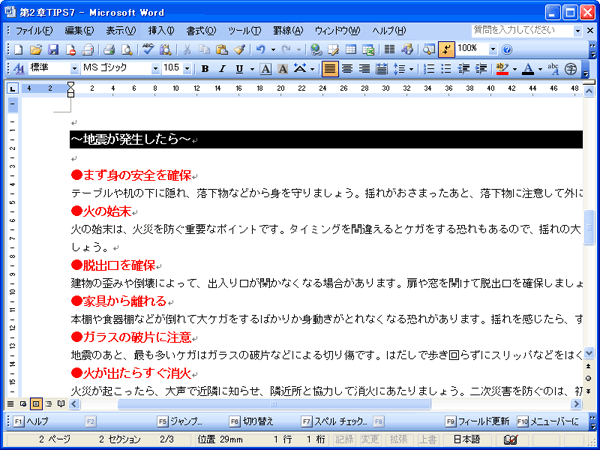The width and height of the screenshot is (600, 450).
Task: Click F7 スペル チェック button
Action: point(334,421)
